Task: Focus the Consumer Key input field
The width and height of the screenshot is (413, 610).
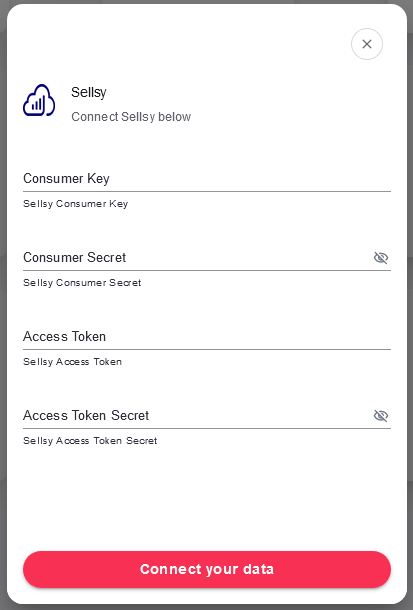Action: (207, 179)
